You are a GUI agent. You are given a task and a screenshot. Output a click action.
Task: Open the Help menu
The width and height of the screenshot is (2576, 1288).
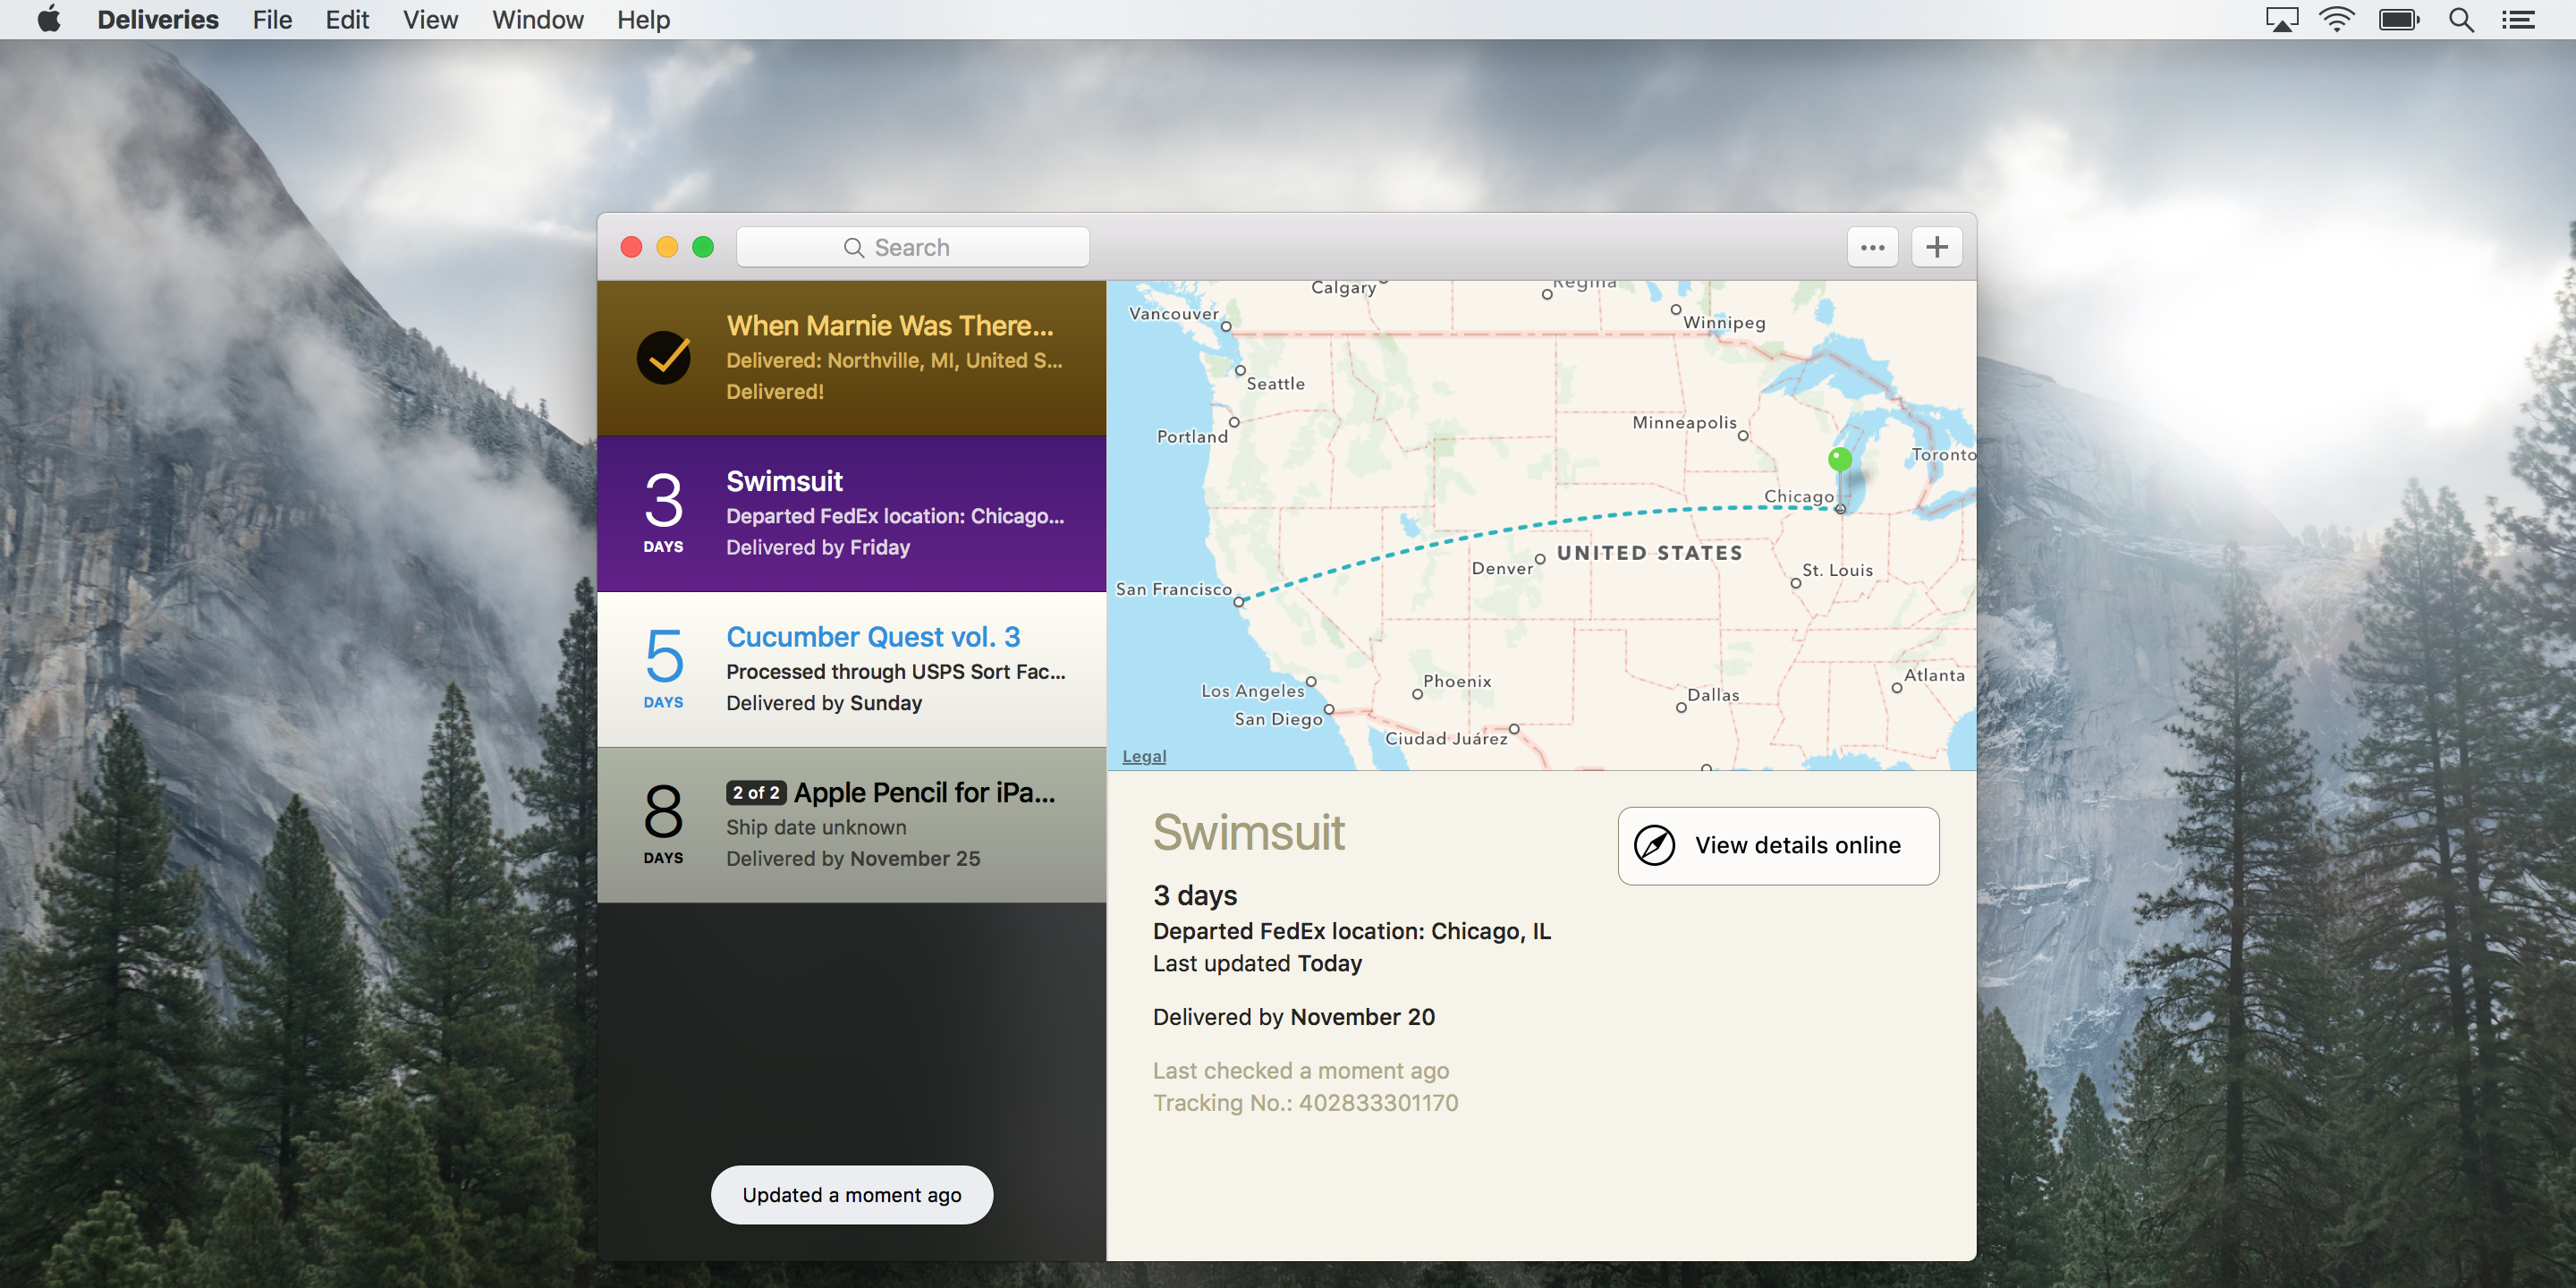pos(643,19)
